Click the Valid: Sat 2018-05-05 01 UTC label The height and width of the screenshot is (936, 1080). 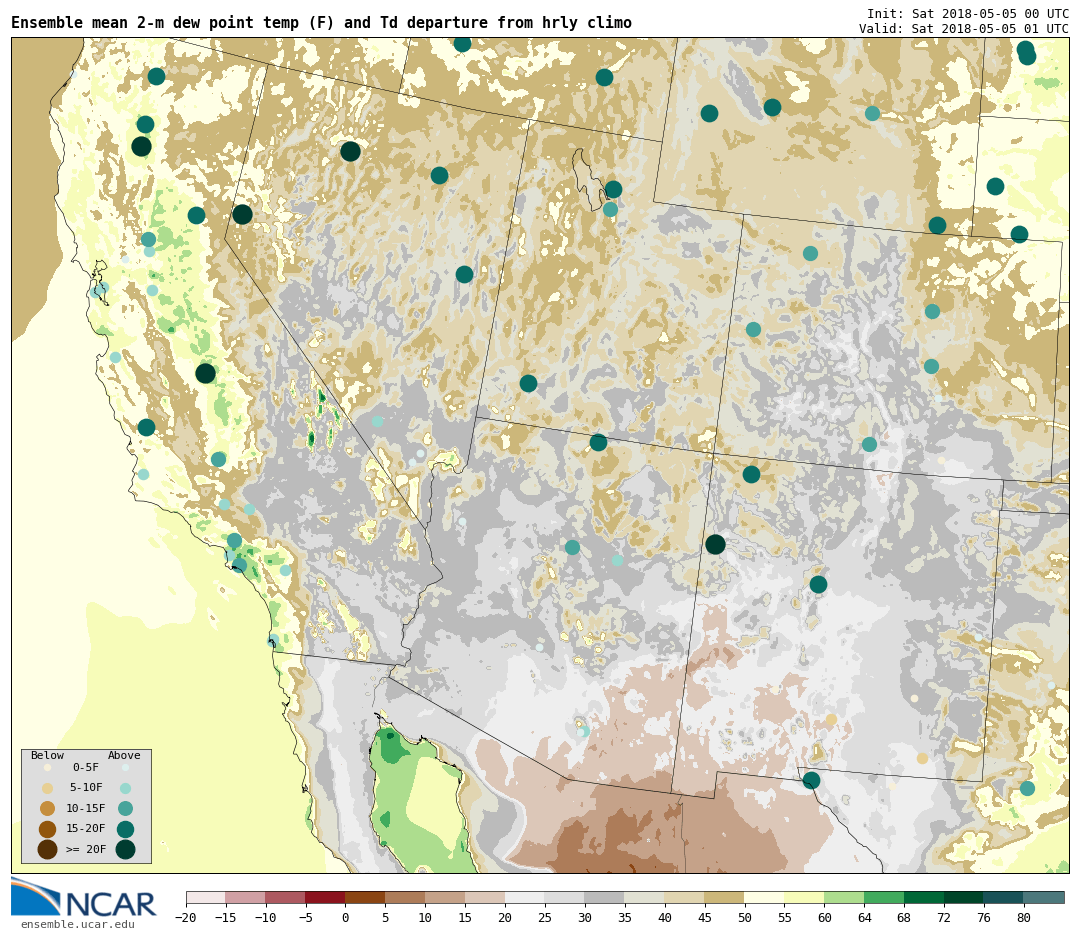[x=964, y=28]
